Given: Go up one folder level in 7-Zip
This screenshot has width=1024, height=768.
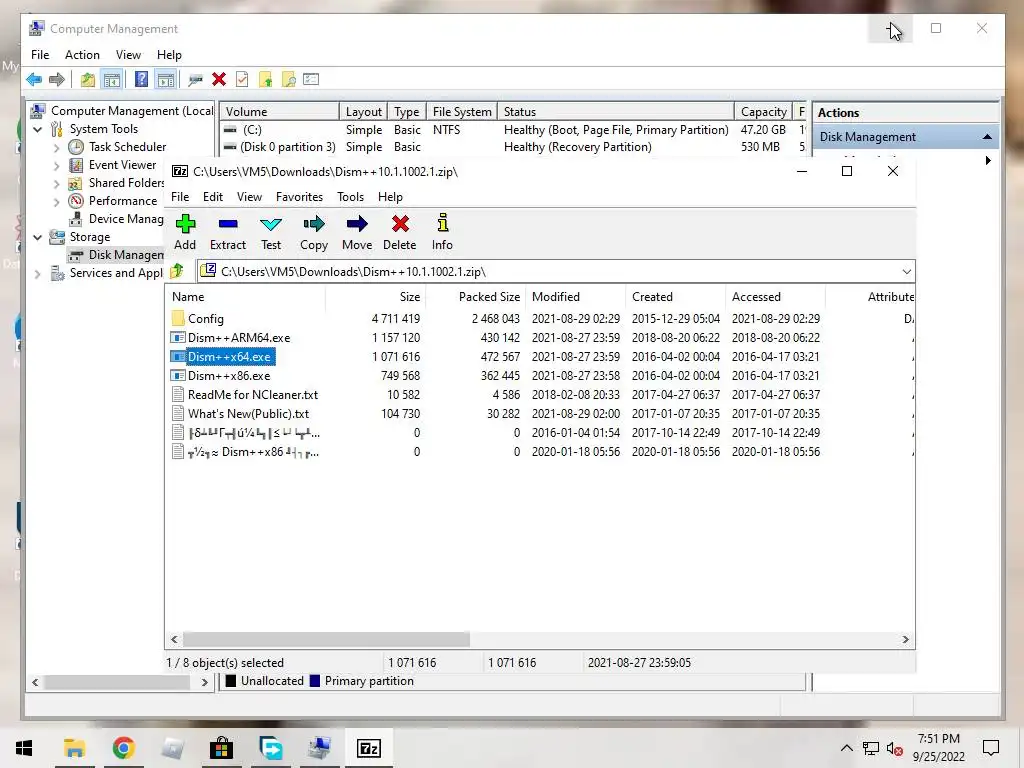Looking at the screenshot, I should 177,270.
